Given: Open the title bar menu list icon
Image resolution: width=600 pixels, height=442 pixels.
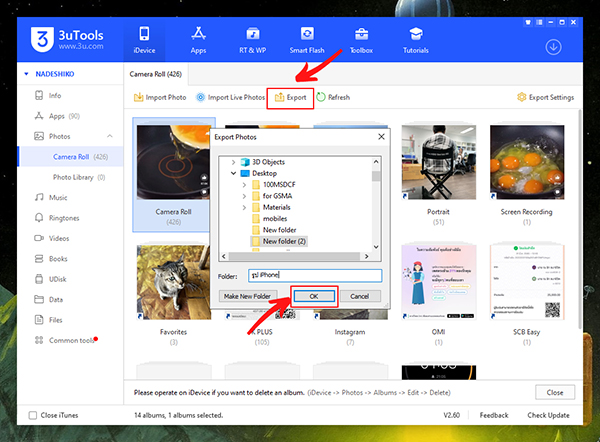Looking at the screenshot, I should tap(539, 22).
